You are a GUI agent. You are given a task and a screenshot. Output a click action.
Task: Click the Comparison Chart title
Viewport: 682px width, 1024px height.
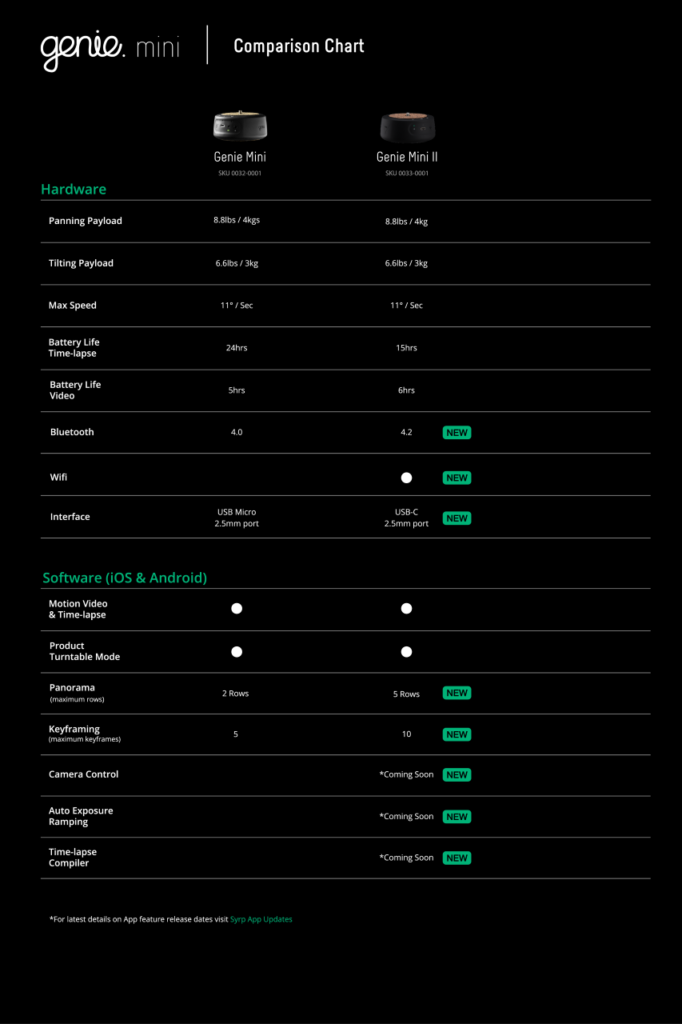click(298, 46)
